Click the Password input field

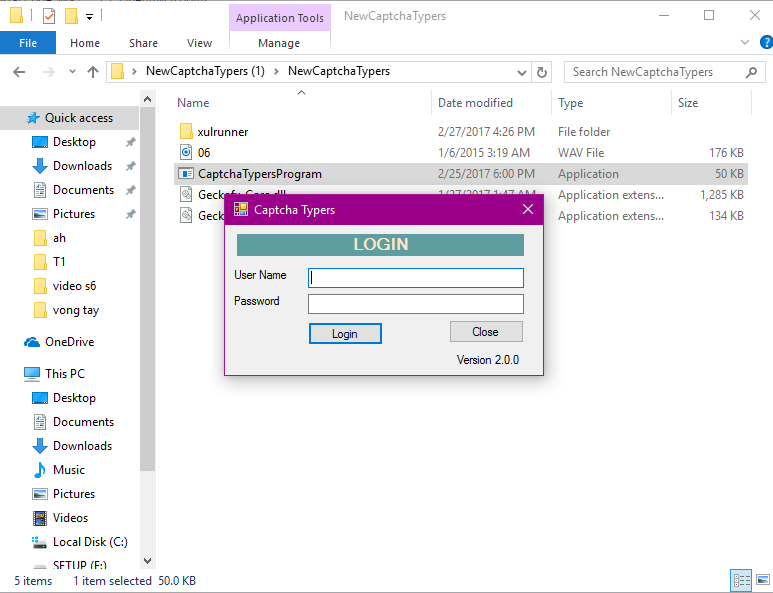416,304
